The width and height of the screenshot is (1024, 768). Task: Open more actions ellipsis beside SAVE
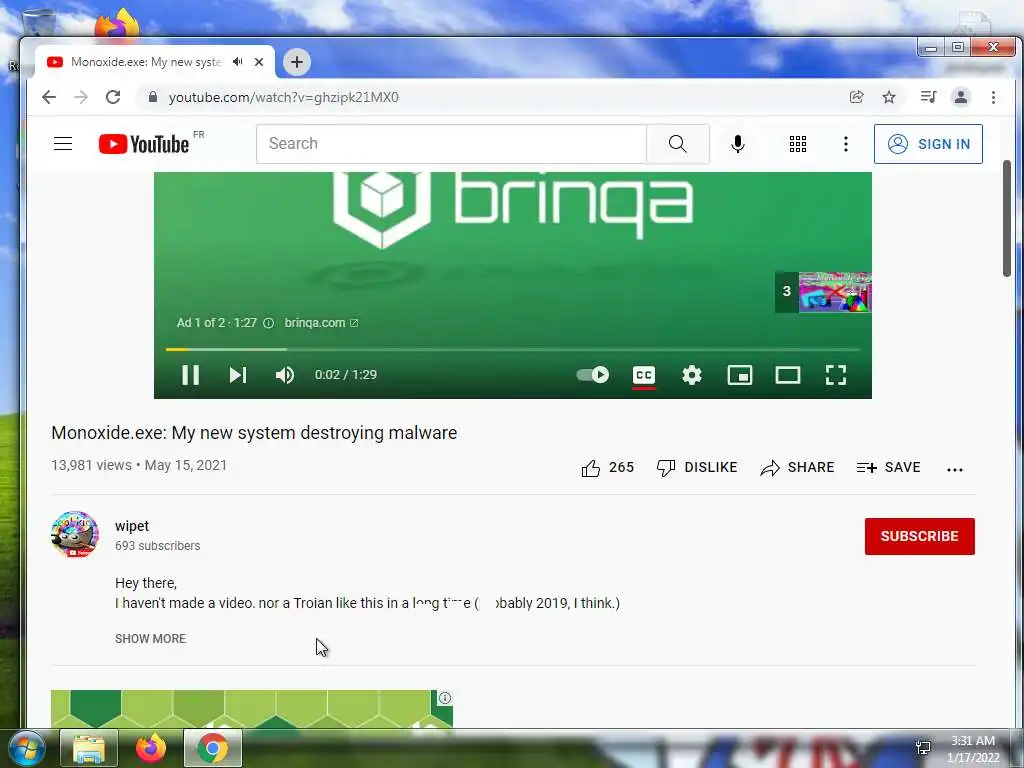(x=955, y=469)
